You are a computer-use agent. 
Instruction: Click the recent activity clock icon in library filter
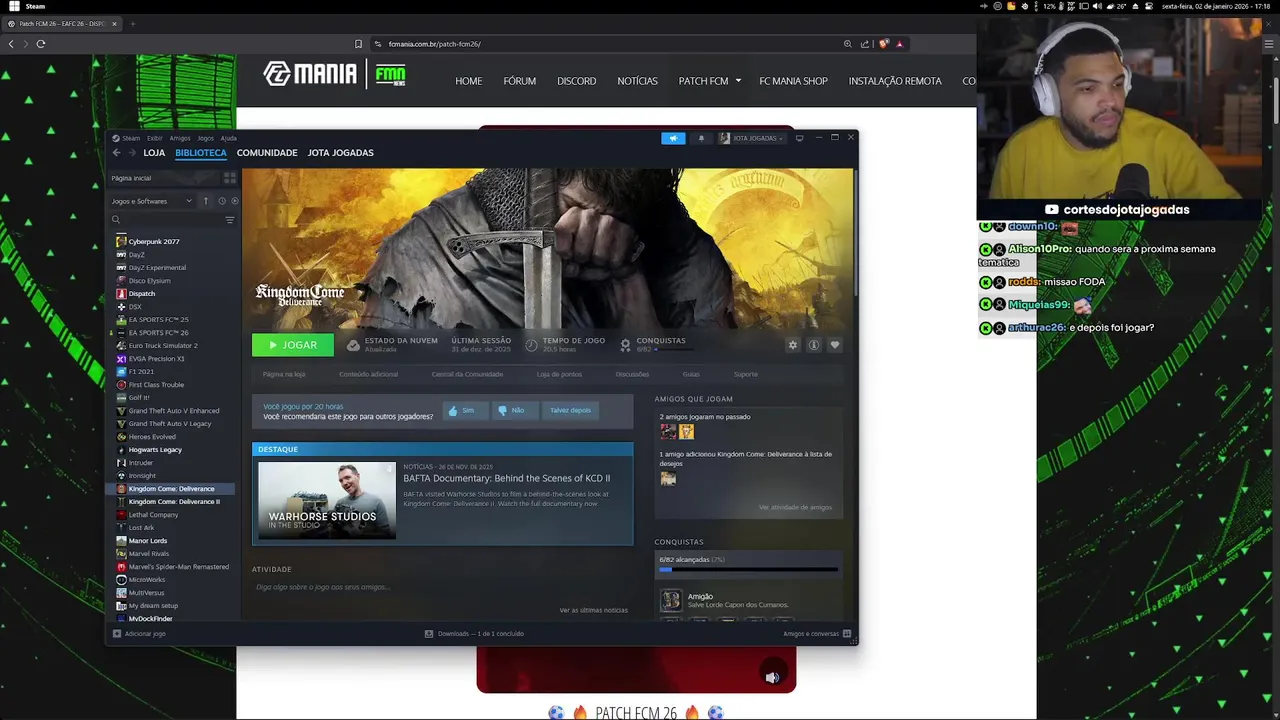coord(222,201)
